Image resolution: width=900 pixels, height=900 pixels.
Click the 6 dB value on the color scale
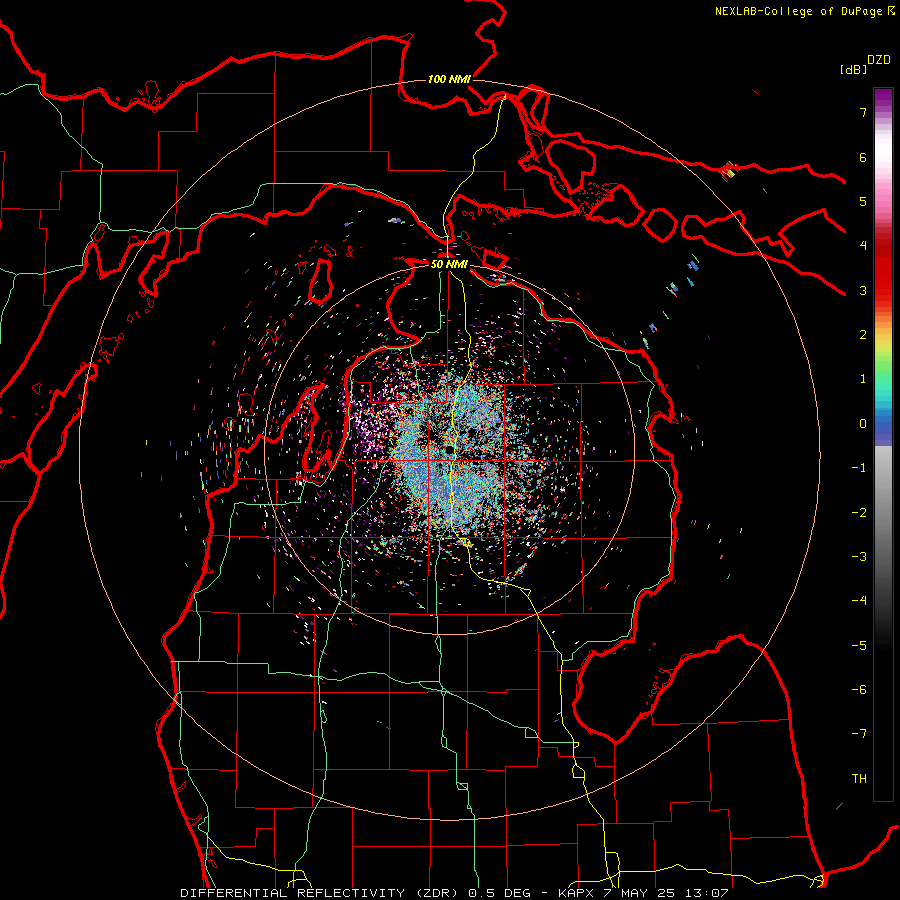click(x=863, y=157)
